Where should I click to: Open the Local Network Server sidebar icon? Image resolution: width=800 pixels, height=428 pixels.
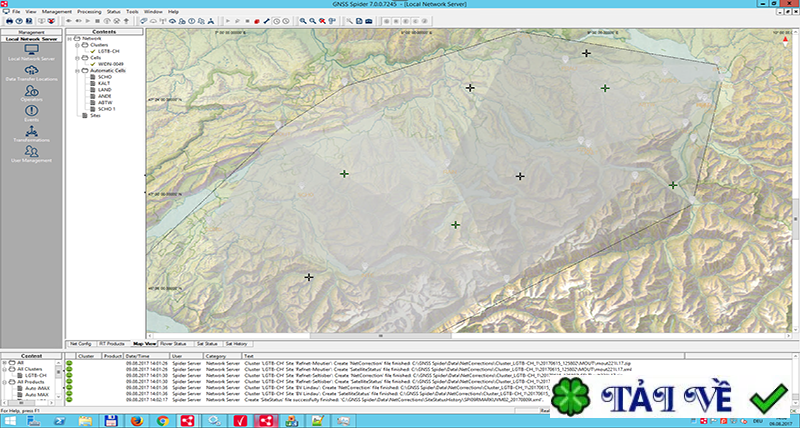coord(31,50)
